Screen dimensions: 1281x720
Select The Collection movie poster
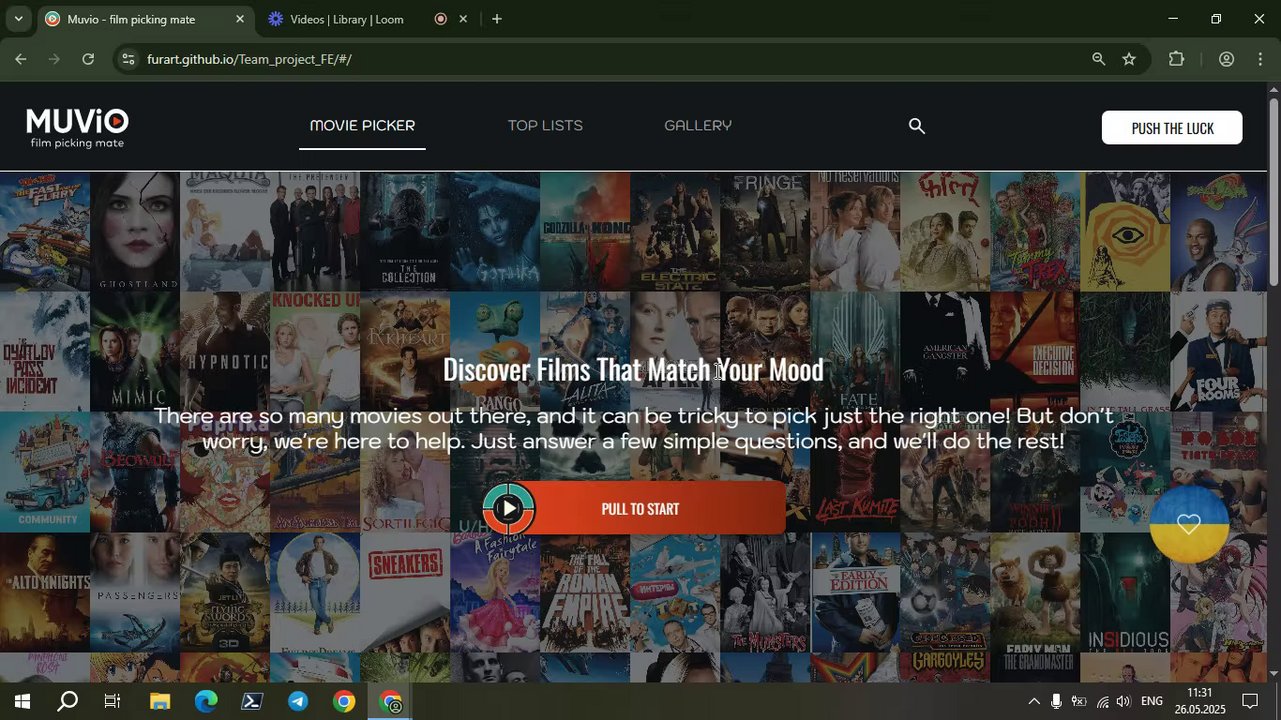(x=405, y=232)
